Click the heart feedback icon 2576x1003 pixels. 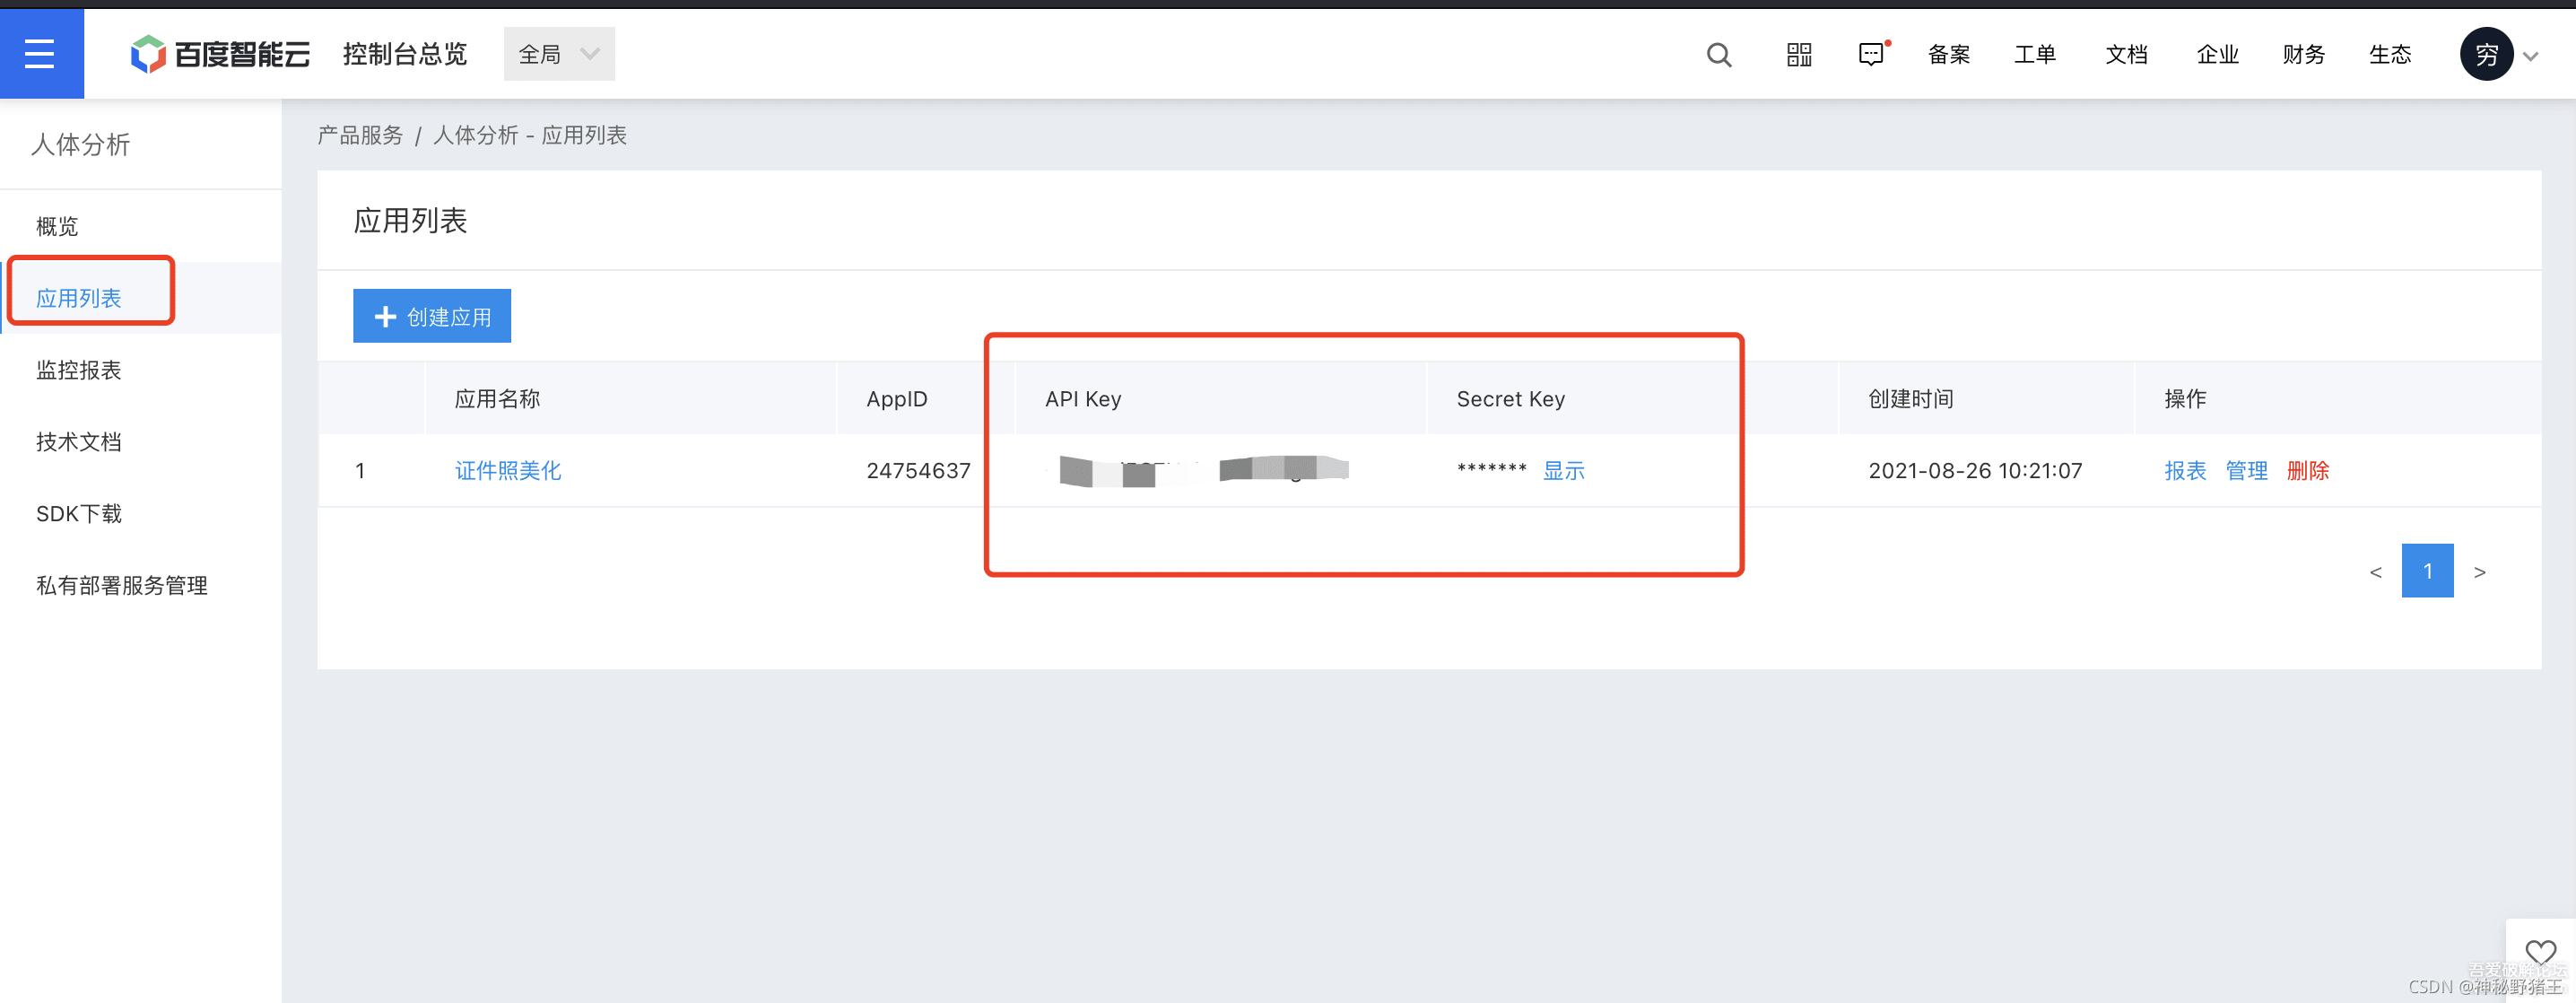point(2540,951)
